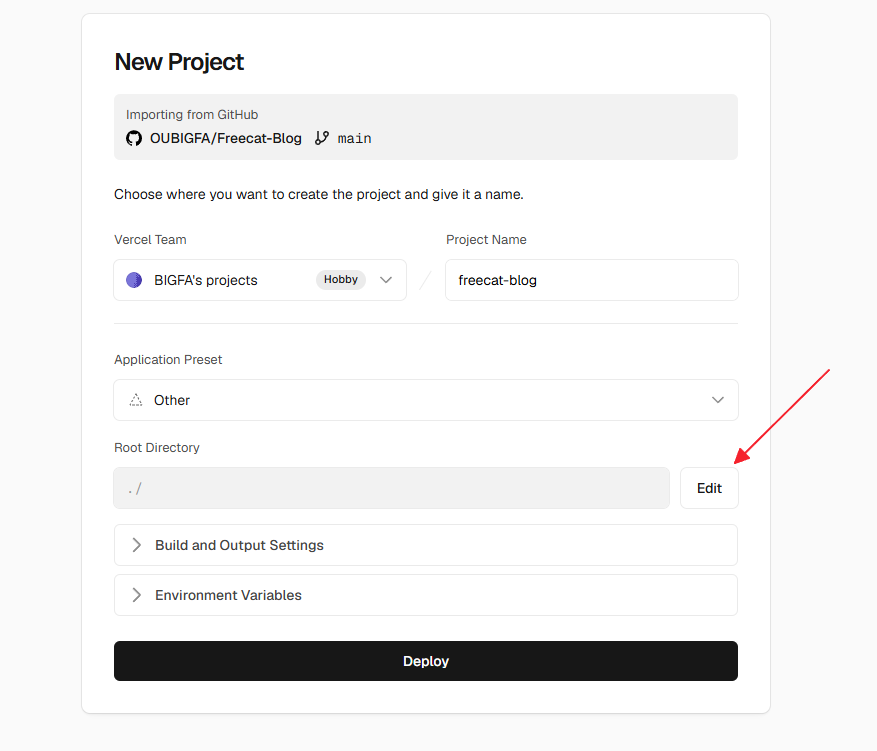Click the Root Directory path field
877x751 pixels.
coord(392,488)
